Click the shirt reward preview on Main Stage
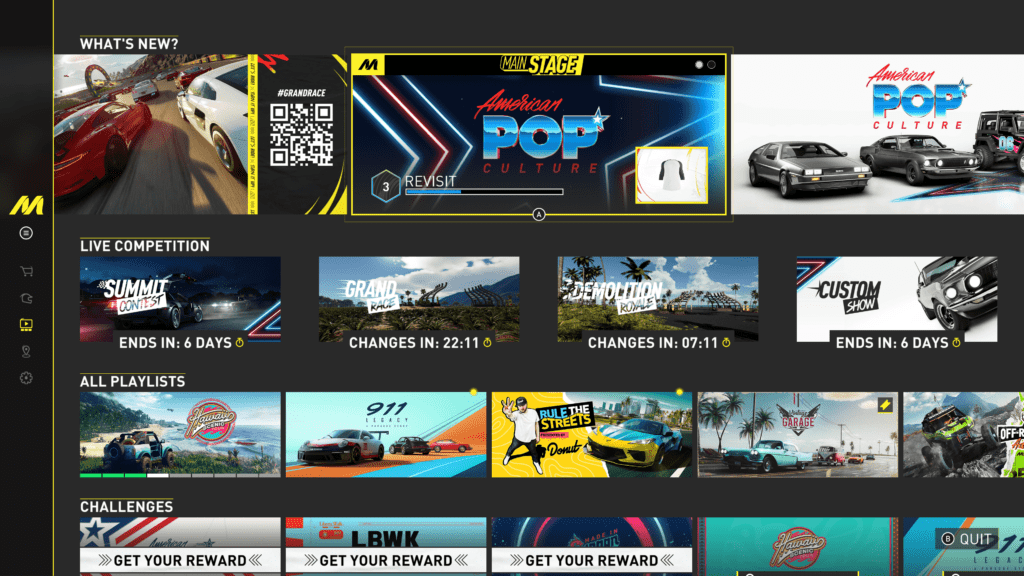The height and width of the screenshot is (576, 1024). tap(671, 175)
